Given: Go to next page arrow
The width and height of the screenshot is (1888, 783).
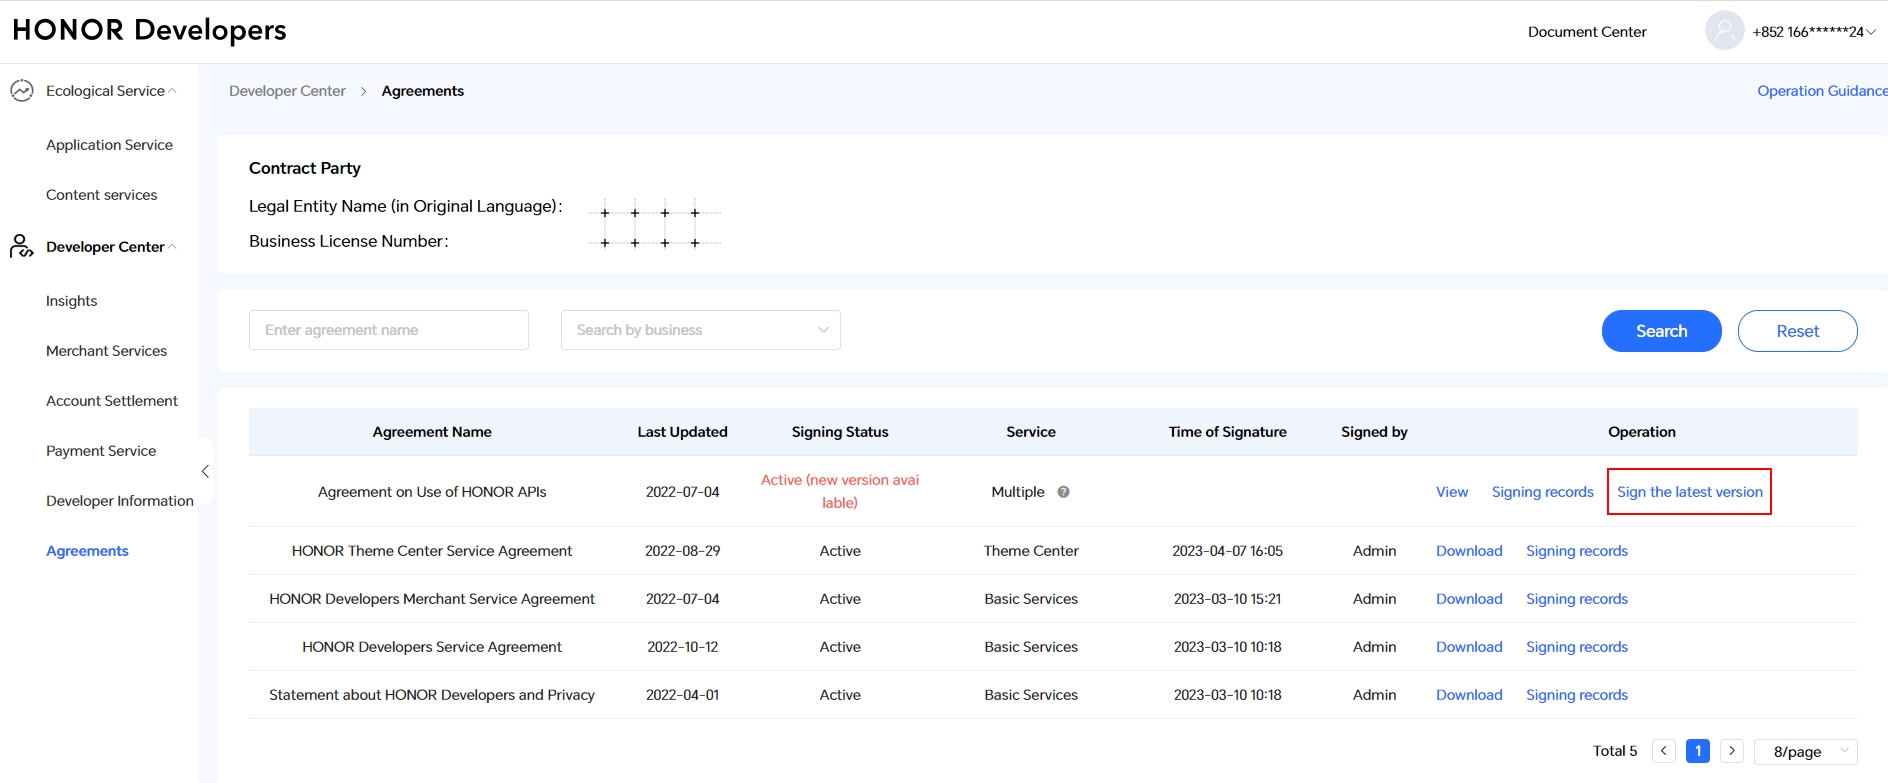Looking at the screenshot, I should 1732,751.
